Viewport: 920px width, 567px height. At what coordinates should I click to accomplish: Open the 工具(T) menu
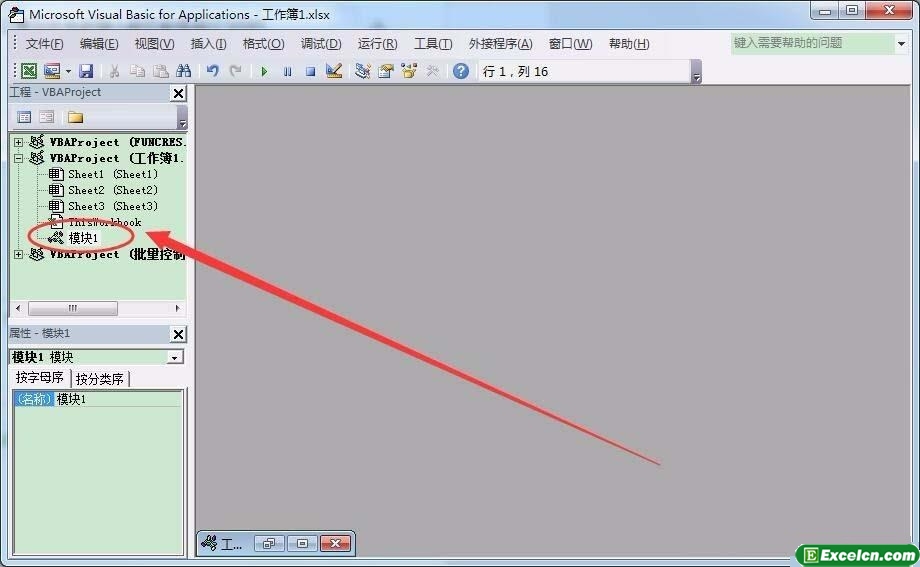coord(433,44)
